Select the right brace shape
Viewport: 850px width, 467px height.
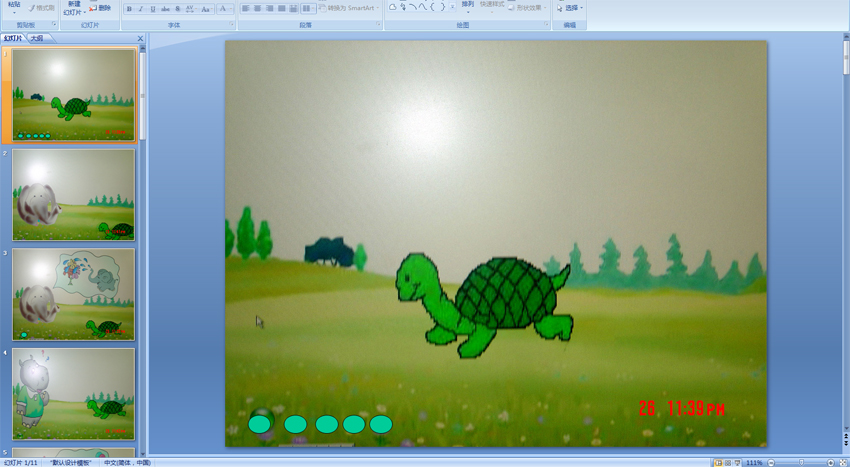click(x=442, y=7)
